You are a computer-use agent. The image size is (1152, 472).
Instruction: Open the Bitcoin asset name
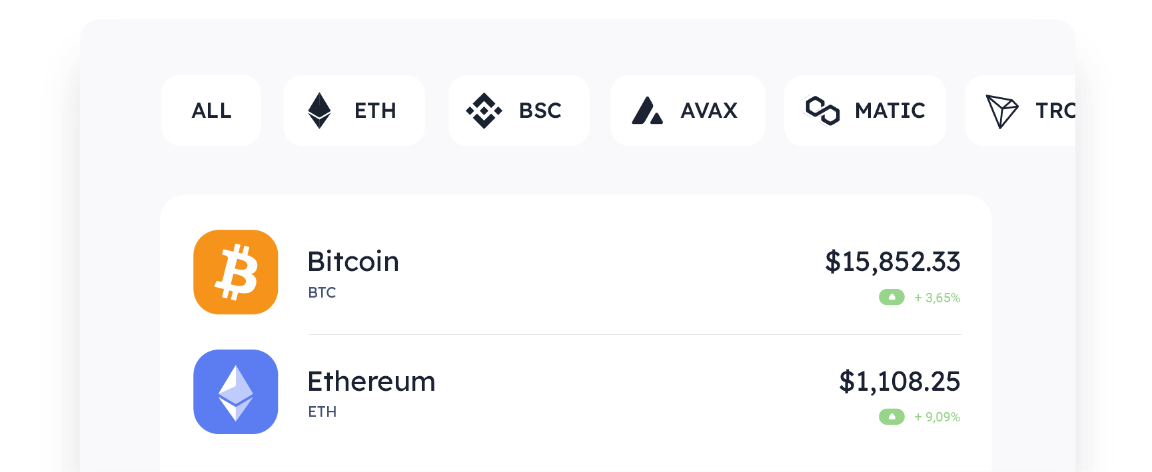(x=353, y=262)
